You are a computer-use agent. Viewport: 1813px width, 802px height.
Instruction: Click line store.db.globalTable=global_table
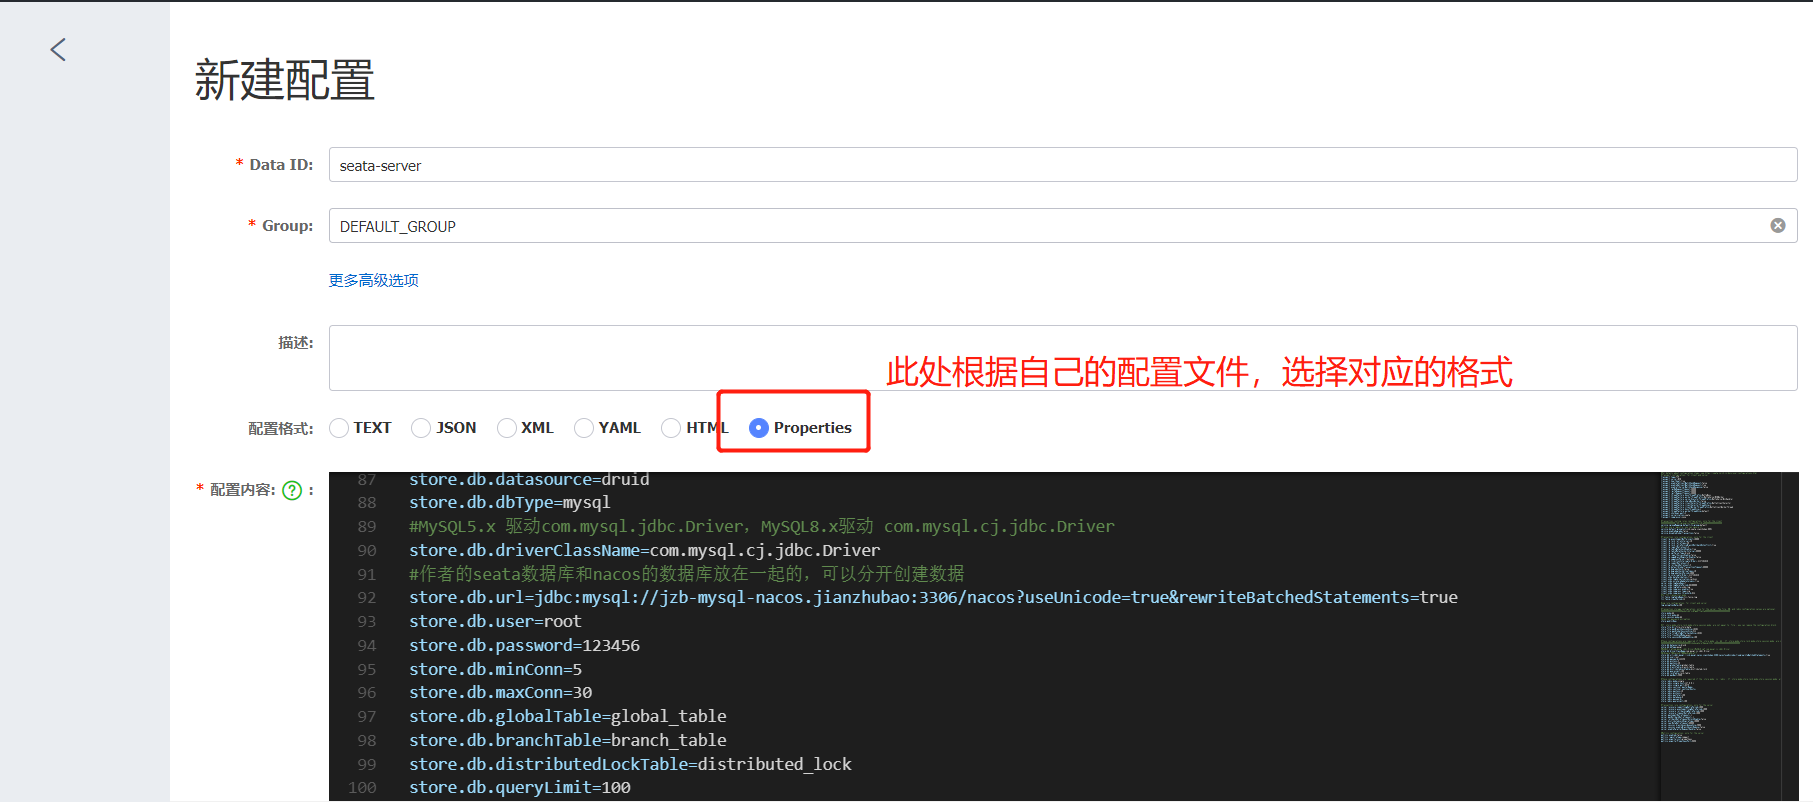567,716
